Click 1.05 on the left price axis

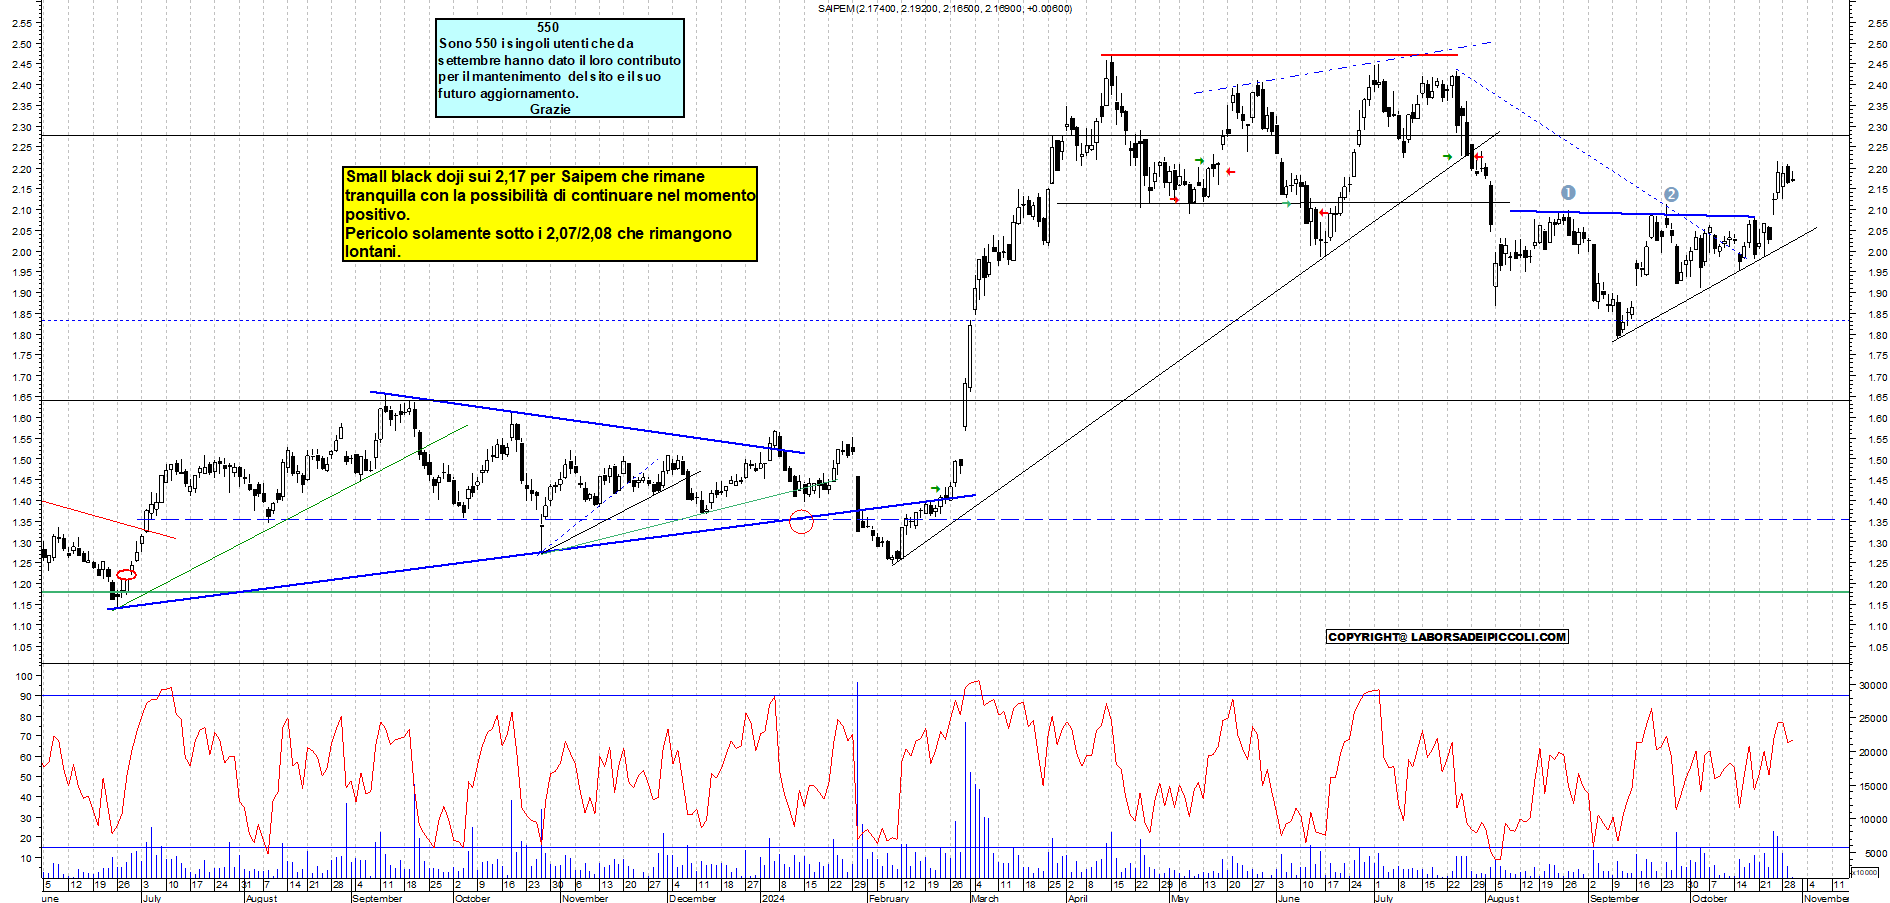23,647
